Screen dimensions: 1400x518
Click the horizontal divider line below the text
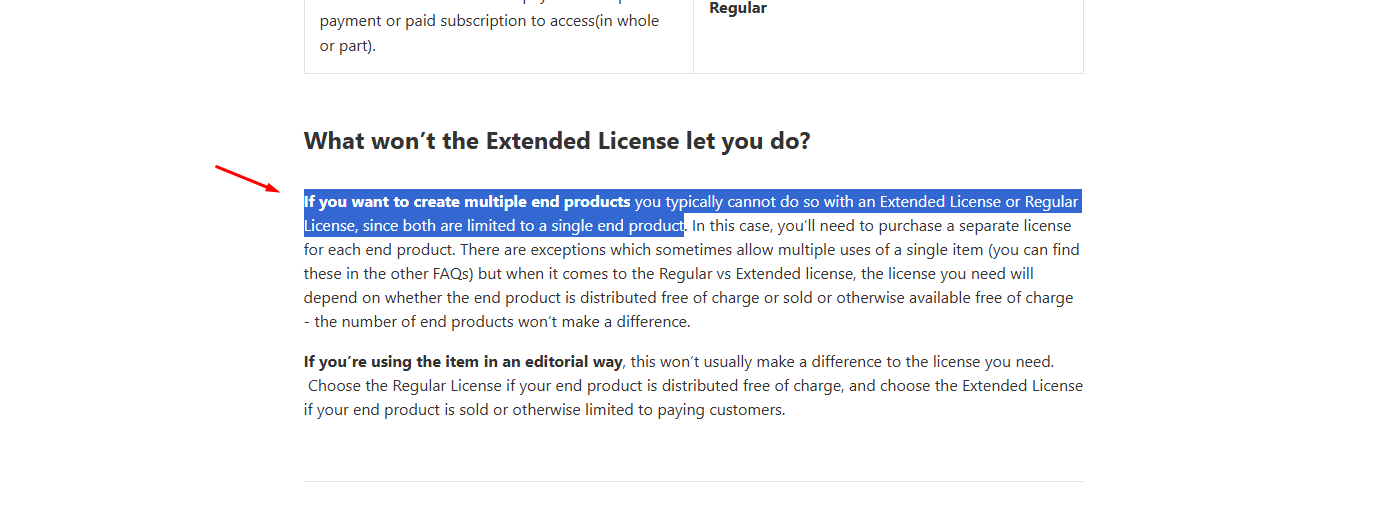[x=693, y=481]
